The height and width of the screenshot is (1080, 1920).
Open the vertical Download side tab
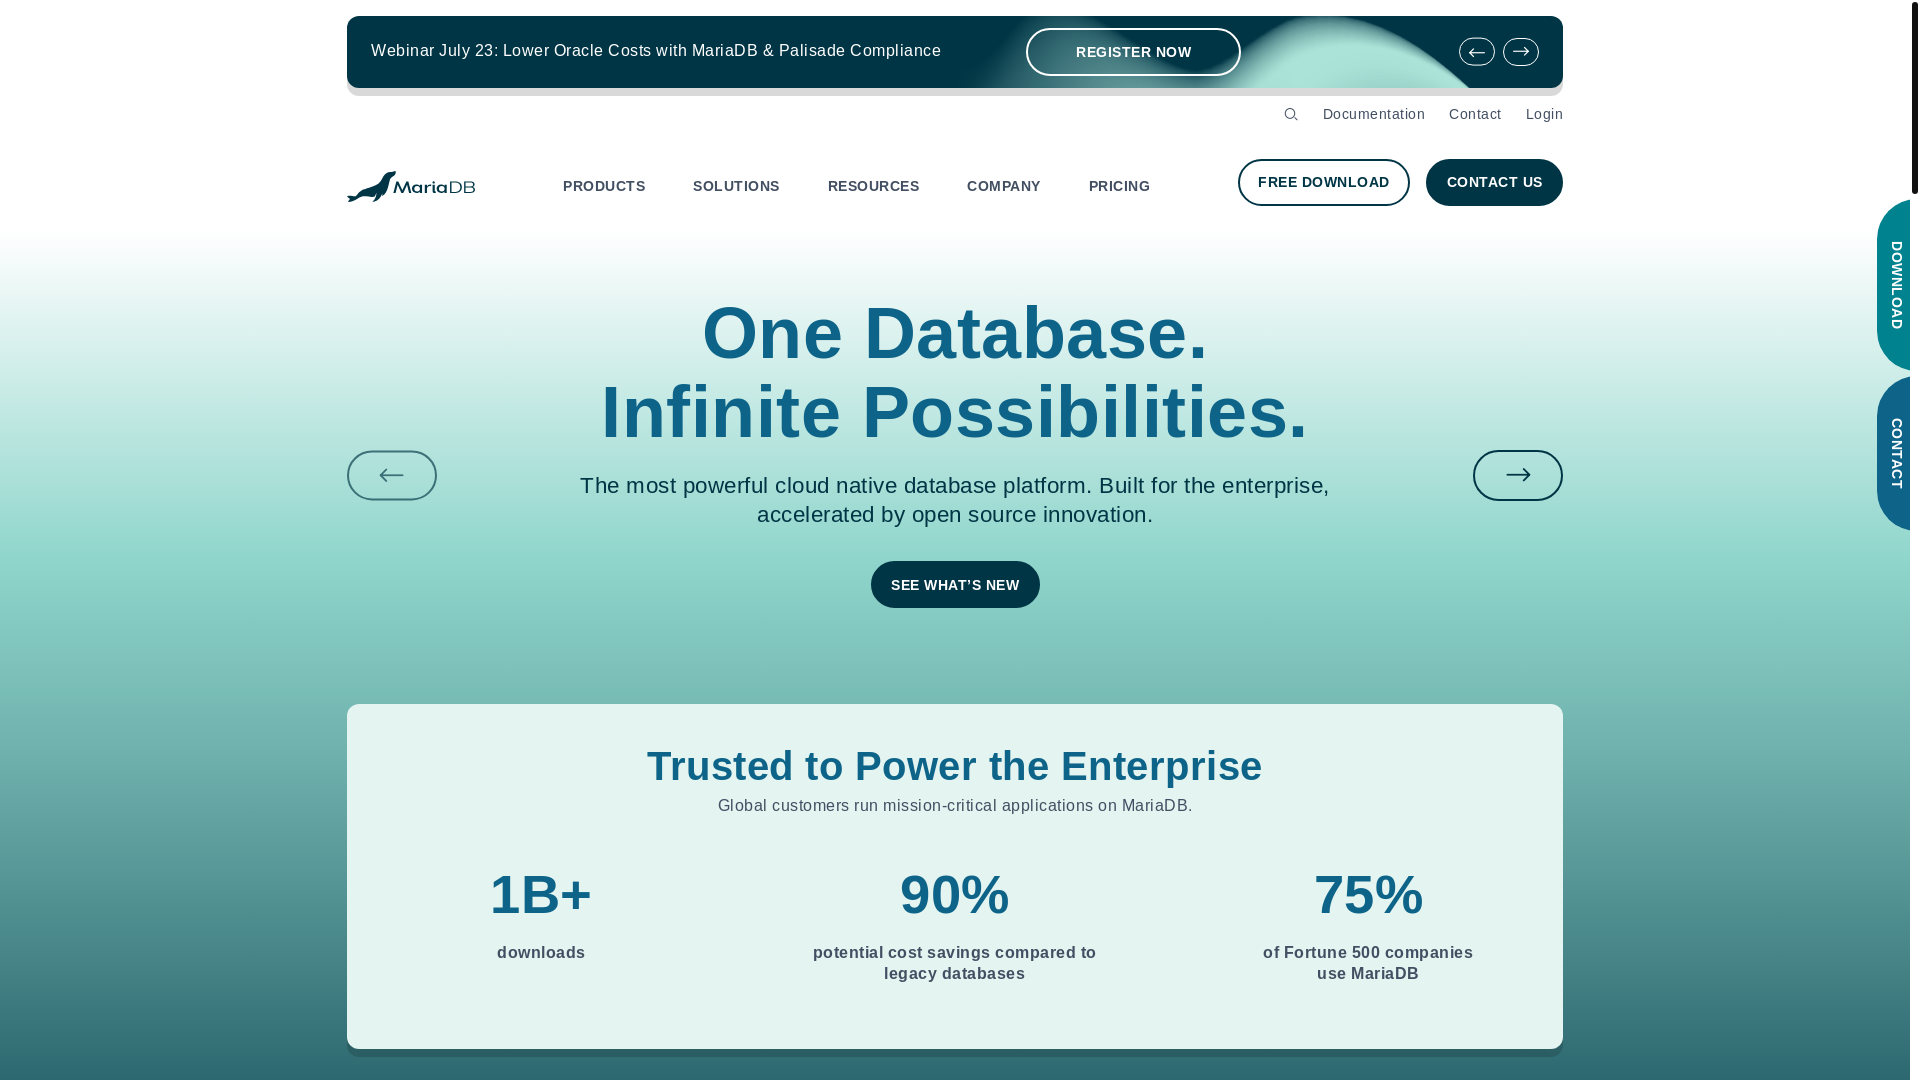point(1894,285)
